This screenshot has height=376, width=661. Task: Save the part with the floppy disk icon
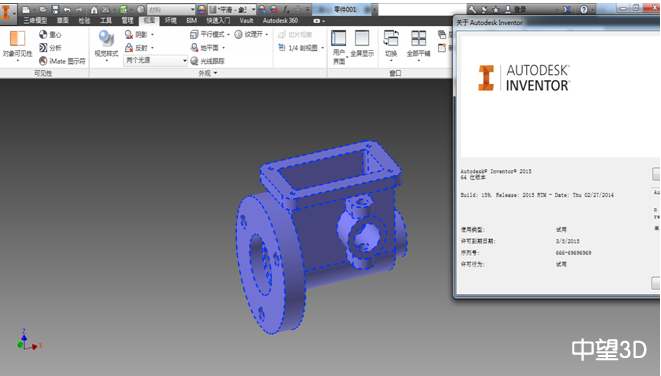56,9
